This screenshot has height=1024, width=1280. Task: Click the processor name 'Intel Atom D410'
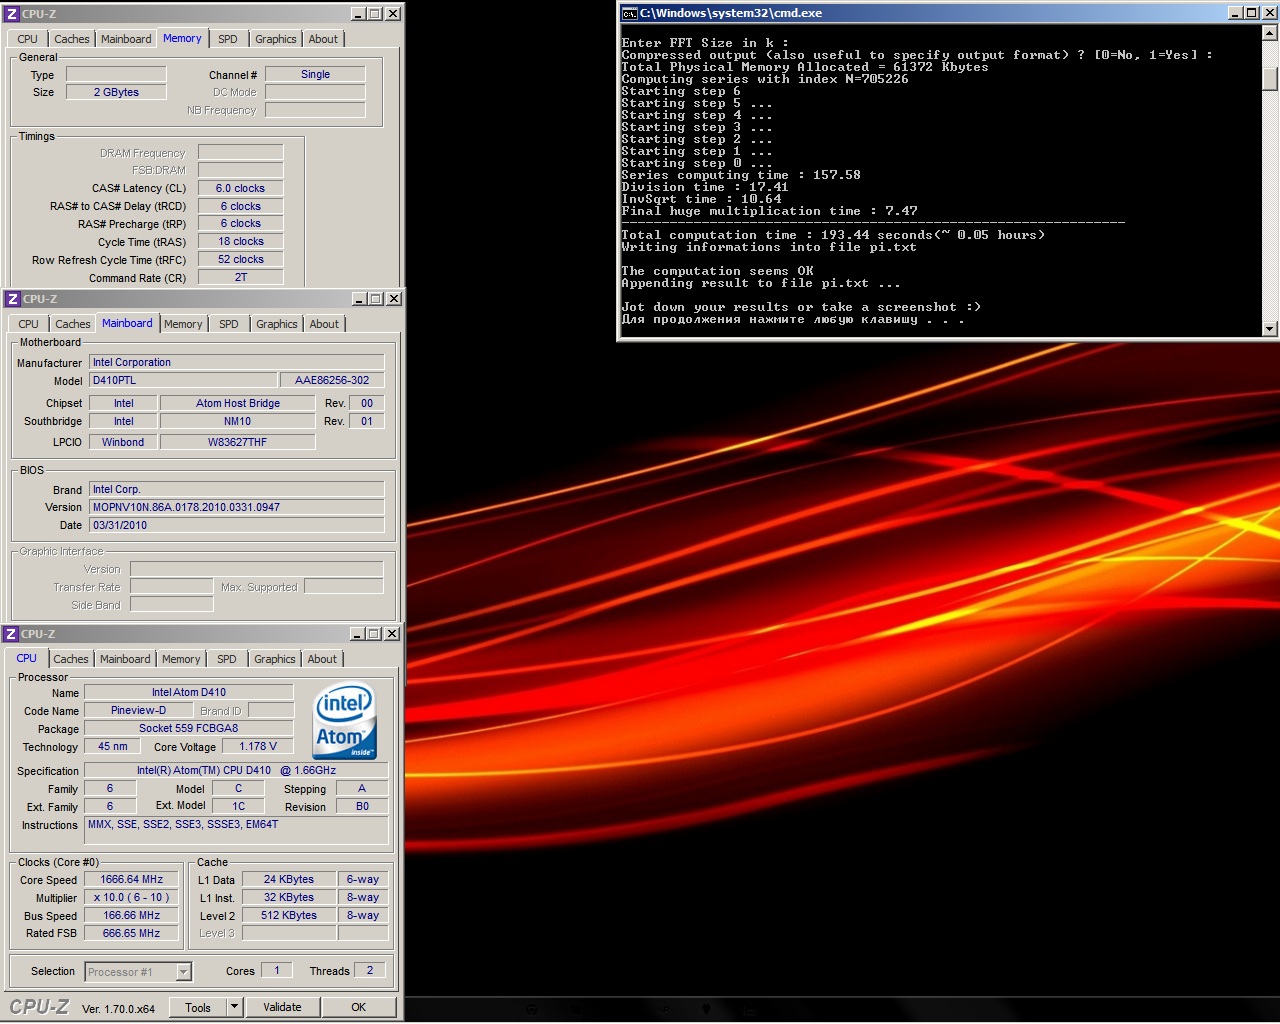(189, 692)
